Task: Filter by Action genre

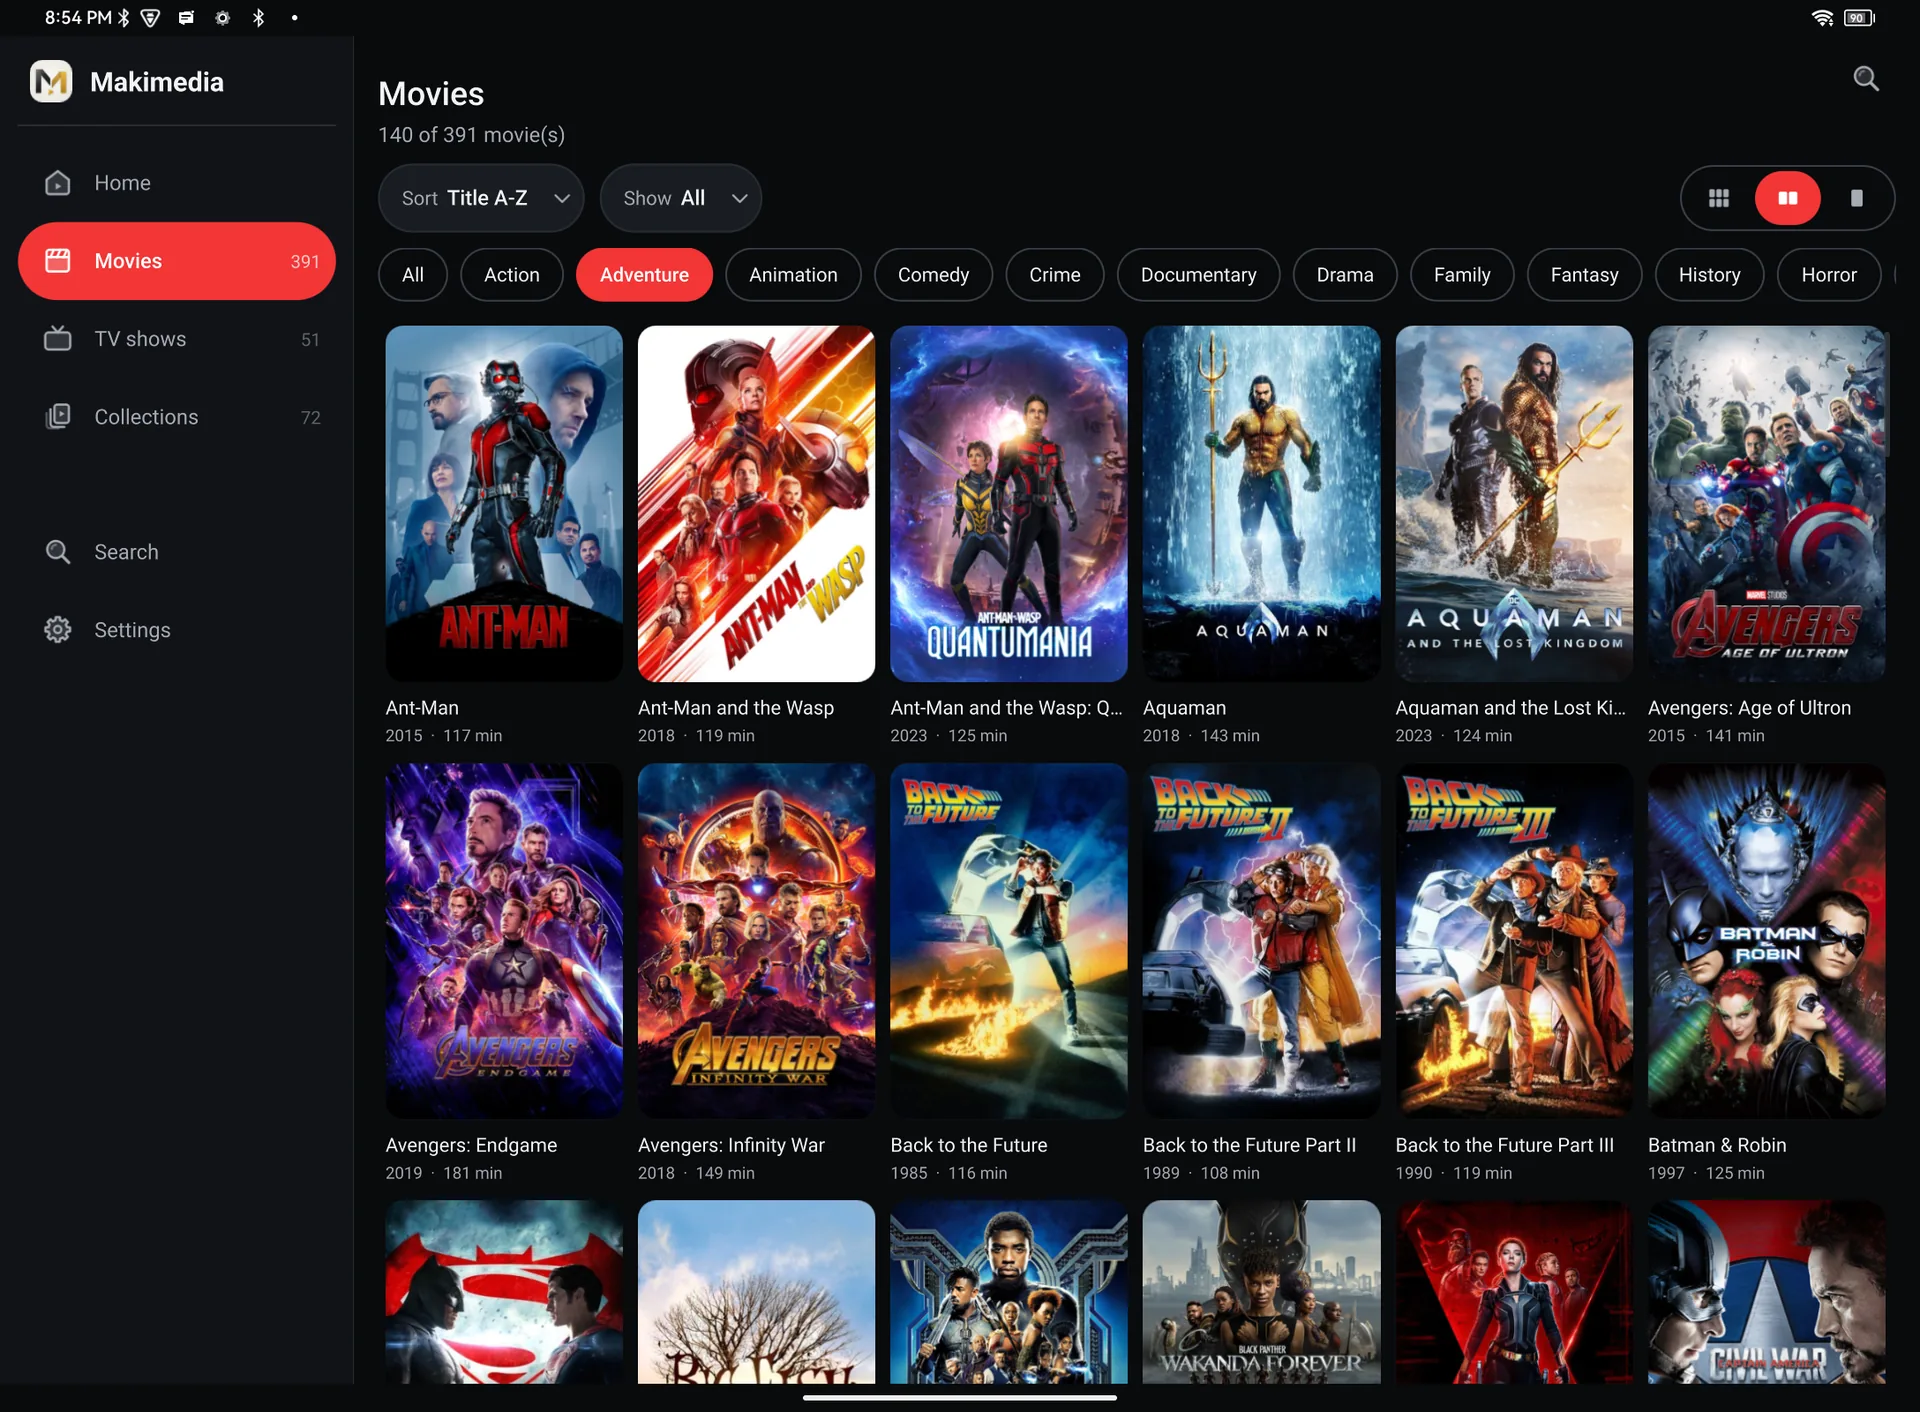Action: 512,275
